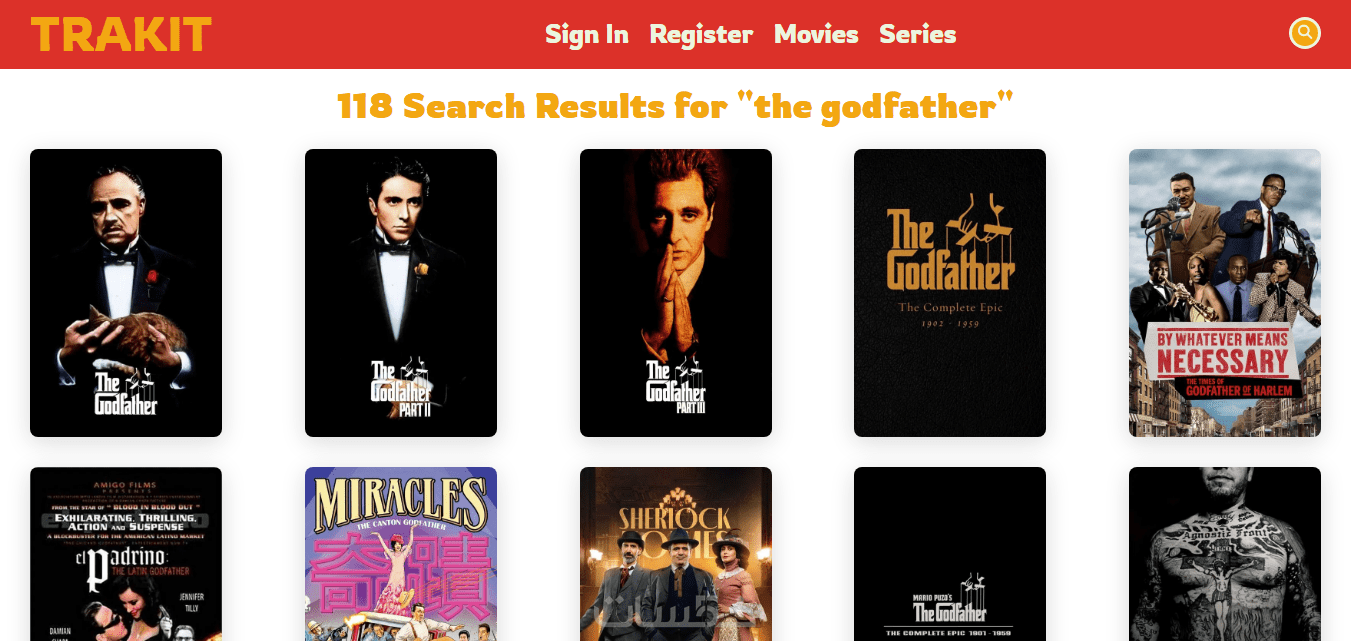Click Godfather of Harlem title banner
Screen dimensions: 1351x641
[1223, 362]
